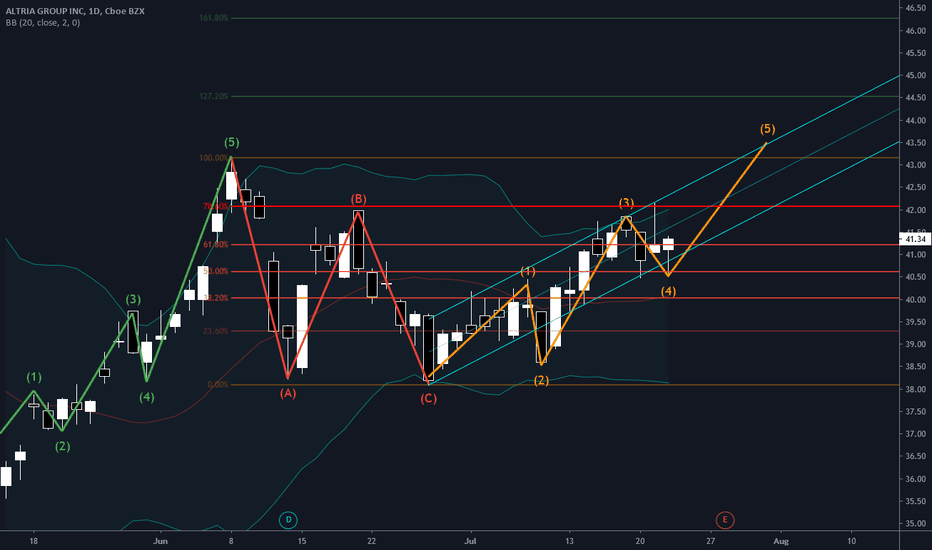Click the Jul date on time axis
The image size is (932, 550).
pyautogui.click(x=471, y=541)
